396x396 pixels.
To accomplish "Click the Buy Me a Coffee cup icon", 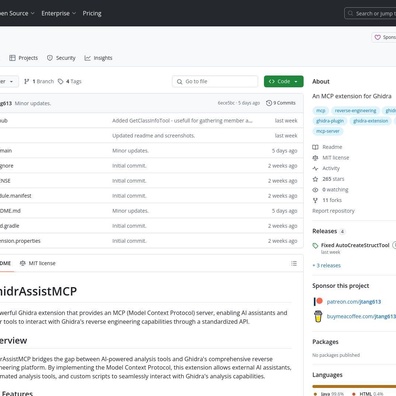I will click(x=318, y=316).
